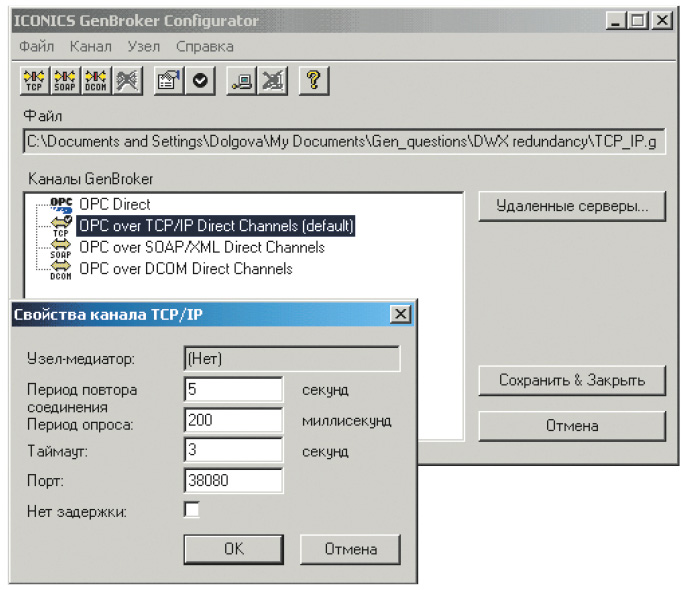Viewport: 684px width, 590px height.
Task: Click Отмена in the TCP/IP properties dialog
Action: click(350, 549)
